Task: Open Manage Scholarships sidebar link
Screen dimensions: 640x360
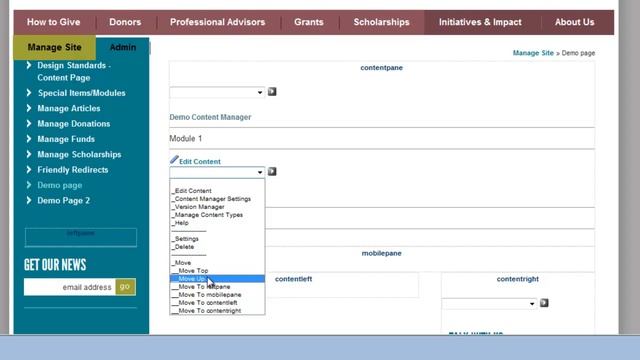Action: click(x=79, y=155)
